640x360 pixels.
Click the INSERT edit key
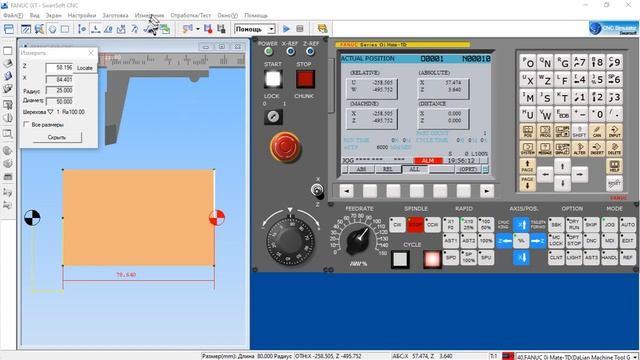tap(597, 149)
